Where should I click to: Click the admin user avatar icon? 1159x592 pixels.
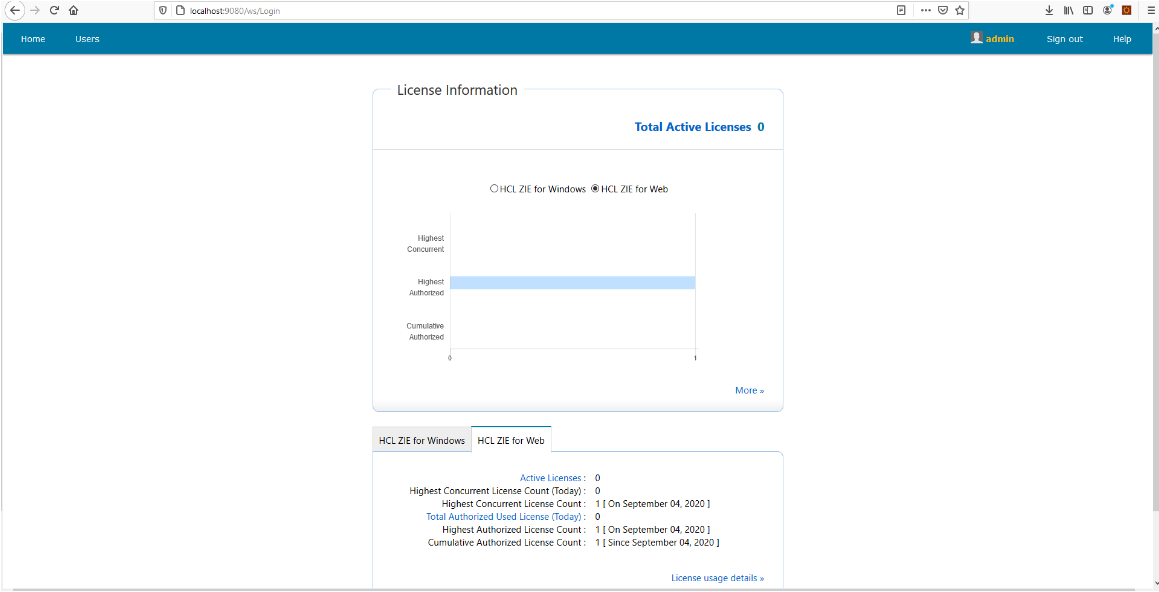976,38
